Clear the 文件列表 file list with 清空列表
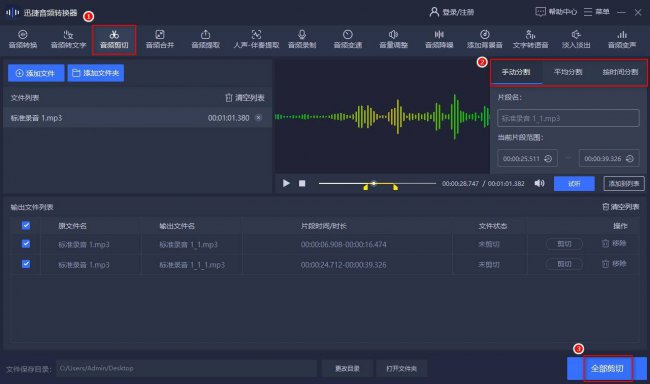The height and width of the screenshot is (384, 650). [x=245, y=98]
